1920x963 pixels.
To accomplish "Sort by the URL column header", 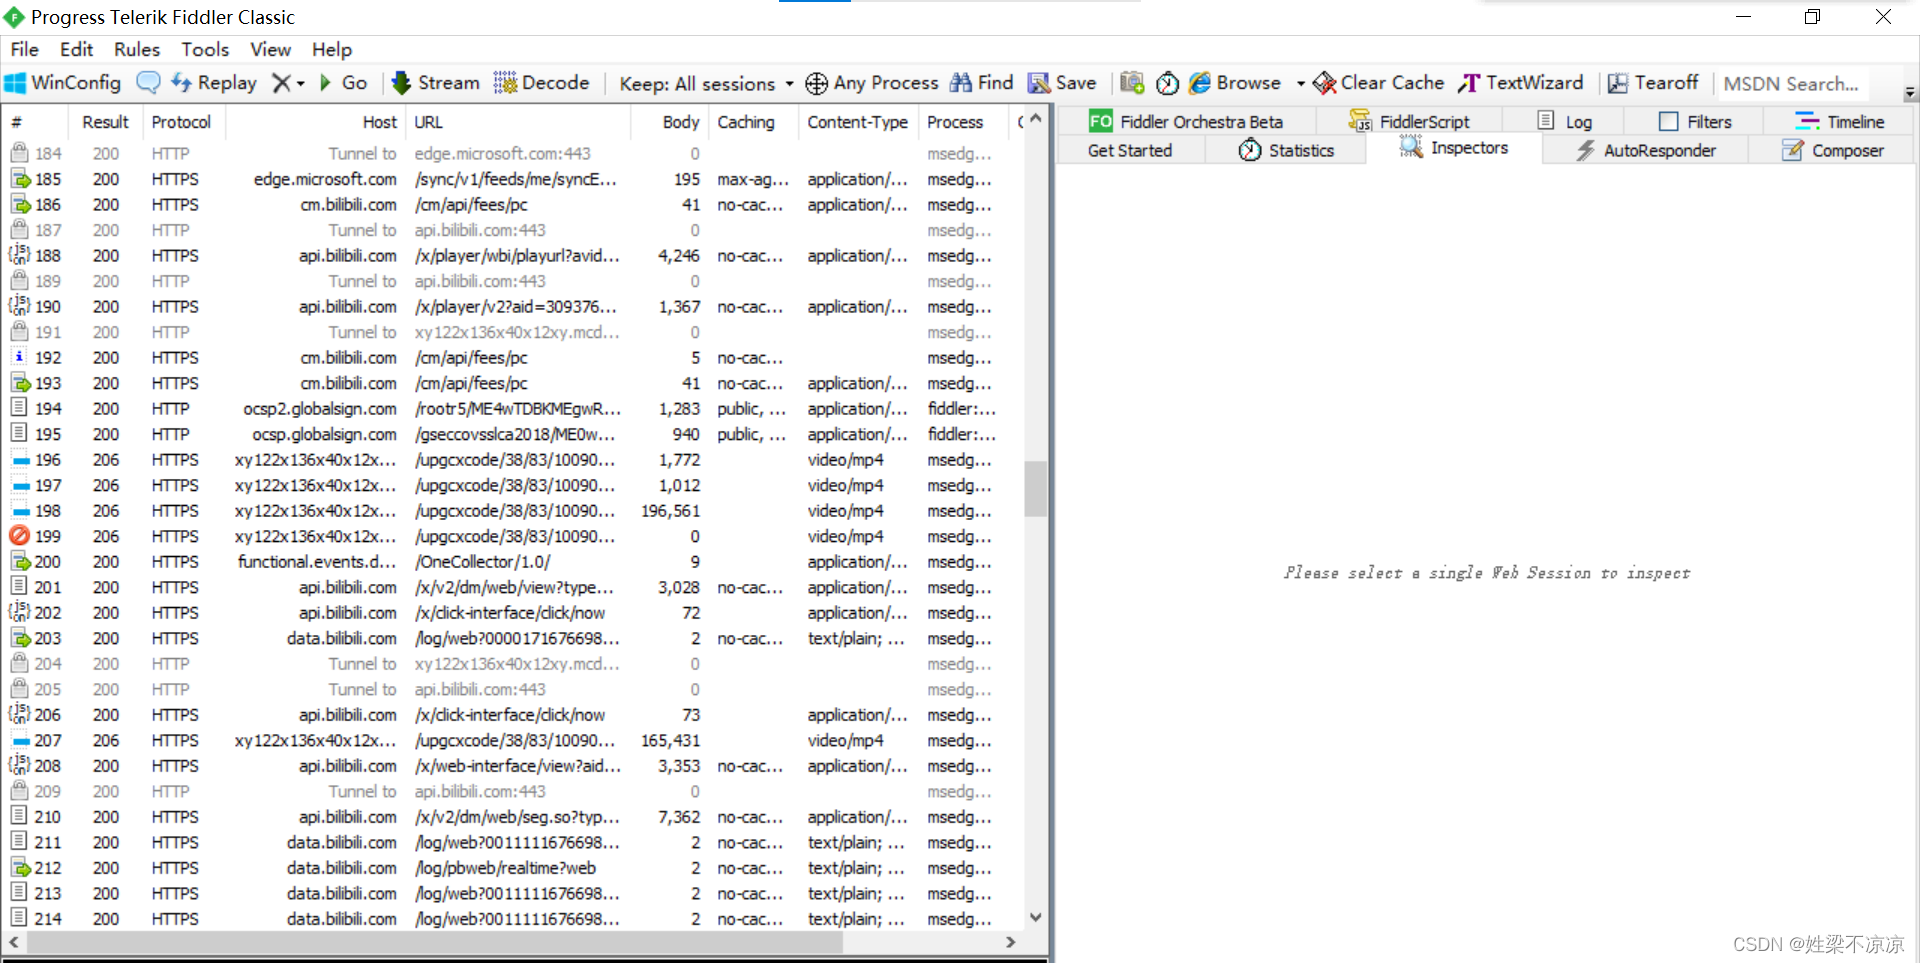I will 518,122.
